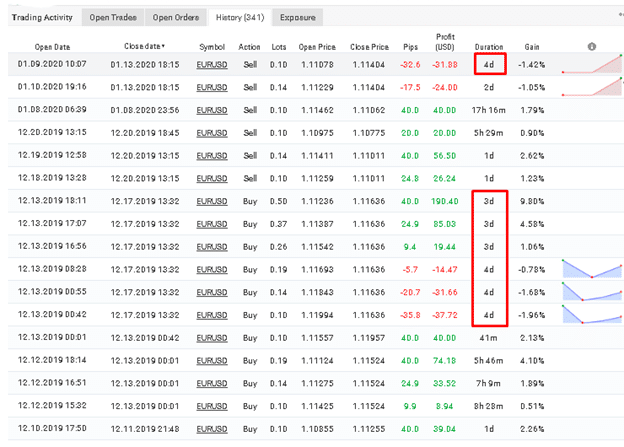The height and width of the screenshot is (447, 624).
Task: Open EURUSD link for trade opened 12.10.2019 17:50
Action: (x=212, y=429)
